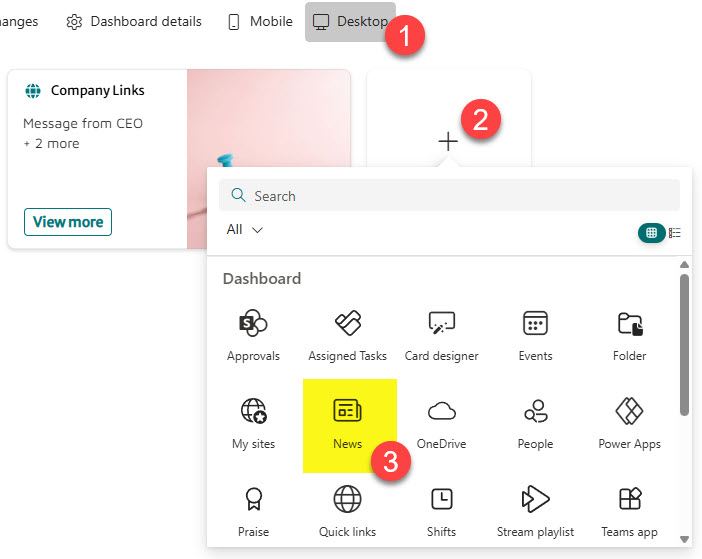This screenshot has width=702, height=559.
Task: Select the Stream playlist card
Action: 535,500
